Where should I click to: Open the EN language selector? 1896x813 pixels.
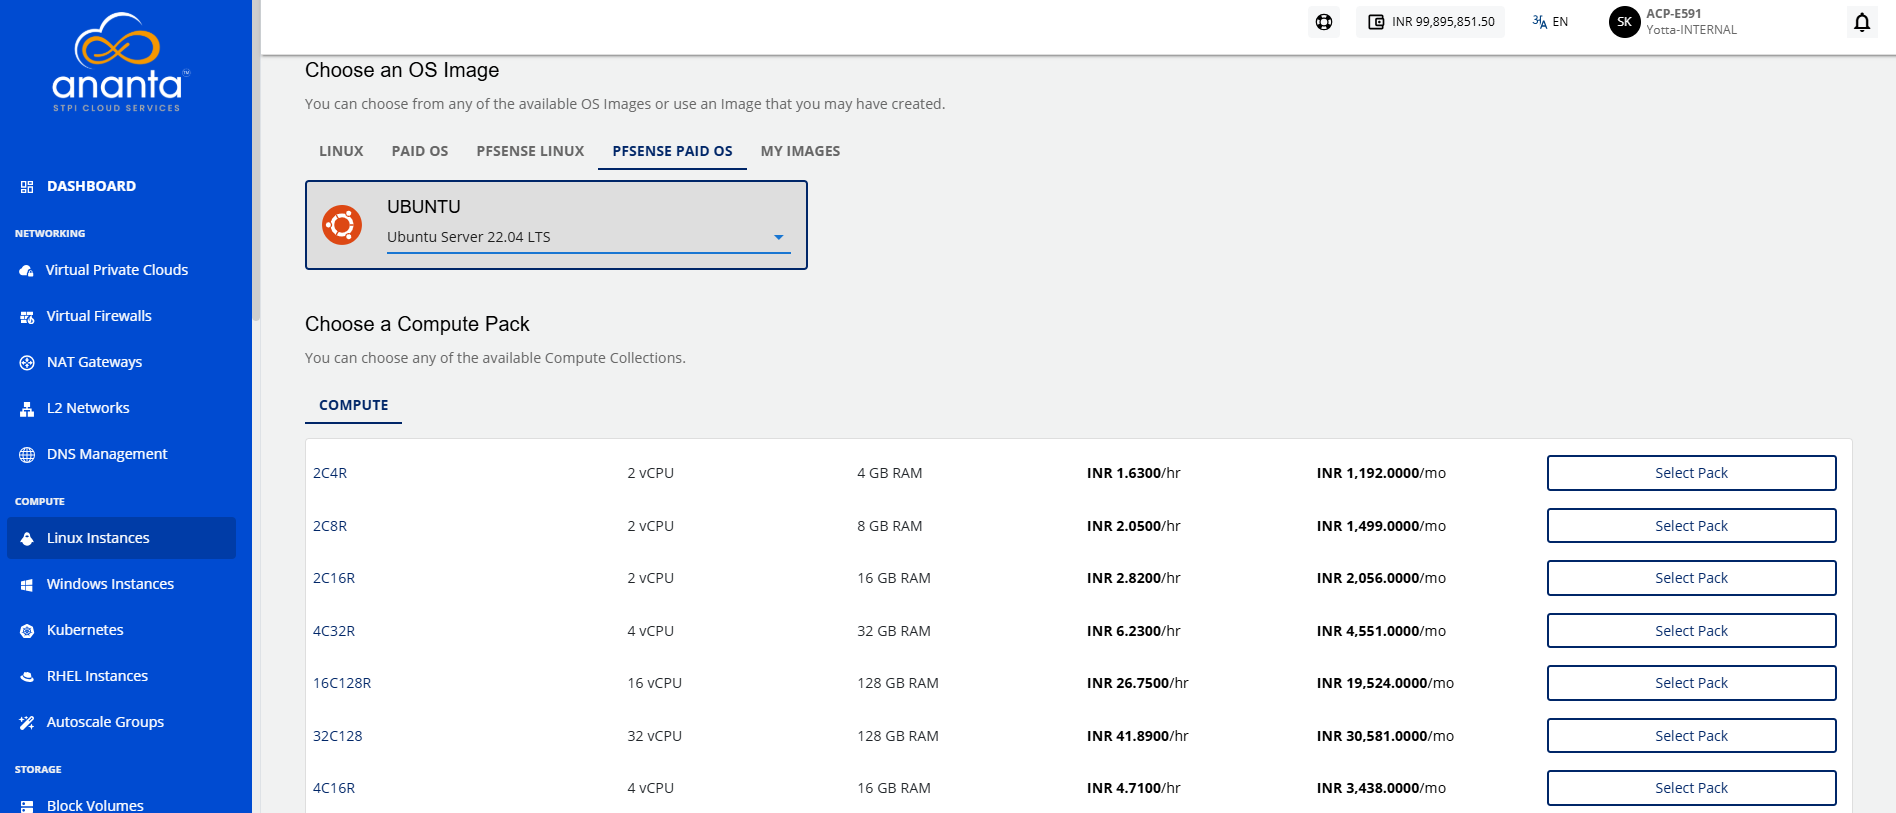coord(1550,22)
